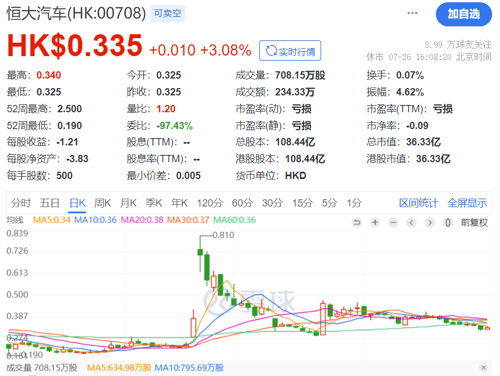The width and height of the screenshot is (500, 376).
Task: Refresh with the 实时行情 button
Action: (x=290, y=51)
